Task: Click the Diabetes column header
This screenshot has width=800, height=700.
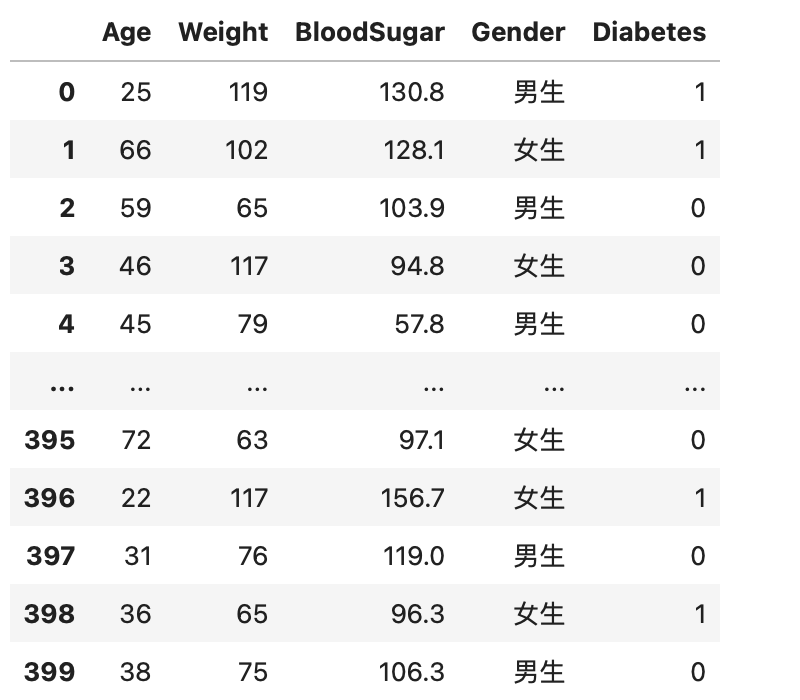Action: pyautogui.click(x=649, y=33)
